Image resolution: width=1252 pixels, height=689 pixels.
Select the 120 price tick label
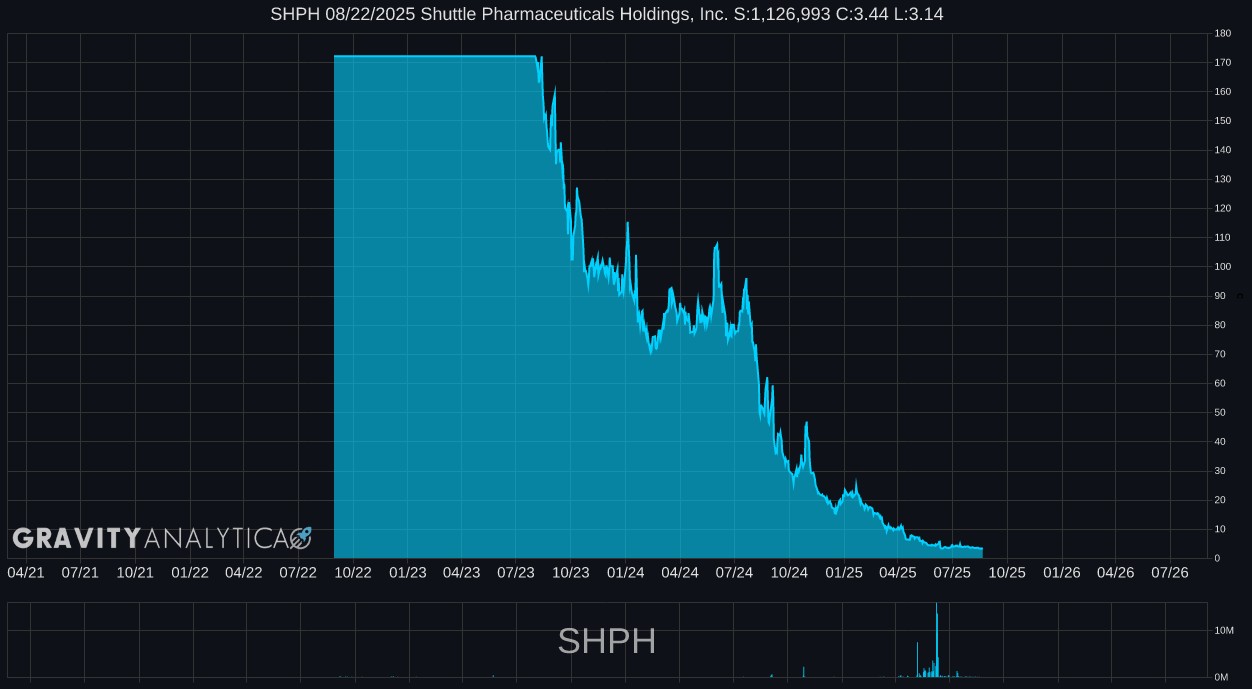click(x=1222, y=209)
